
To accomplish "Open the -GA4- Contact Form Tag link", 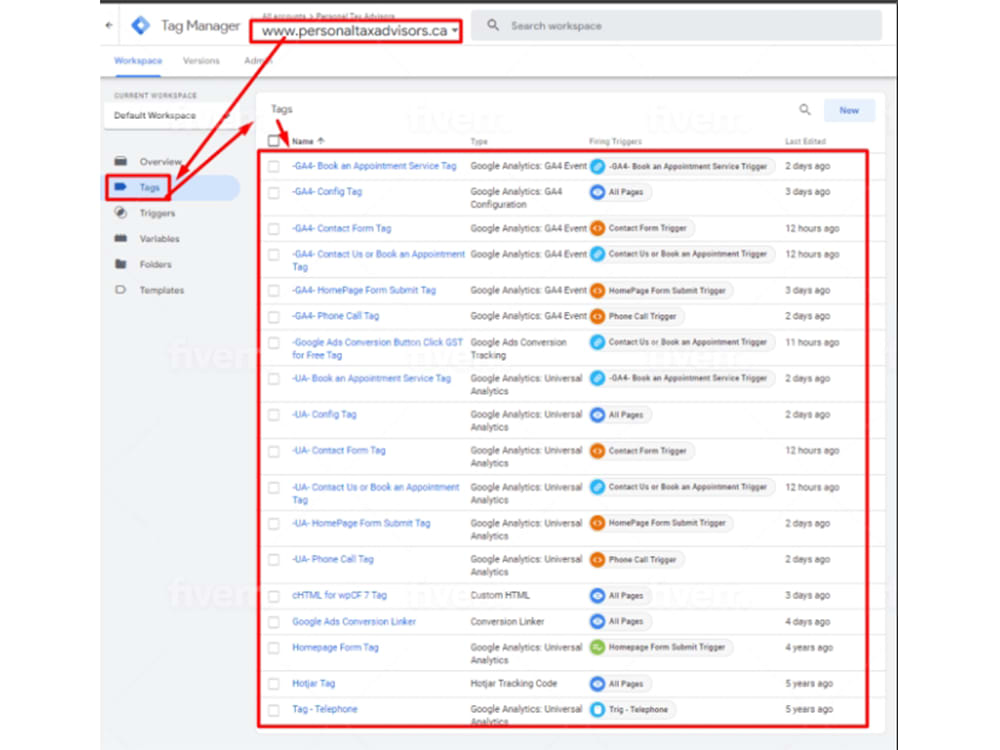I will 341,228.
